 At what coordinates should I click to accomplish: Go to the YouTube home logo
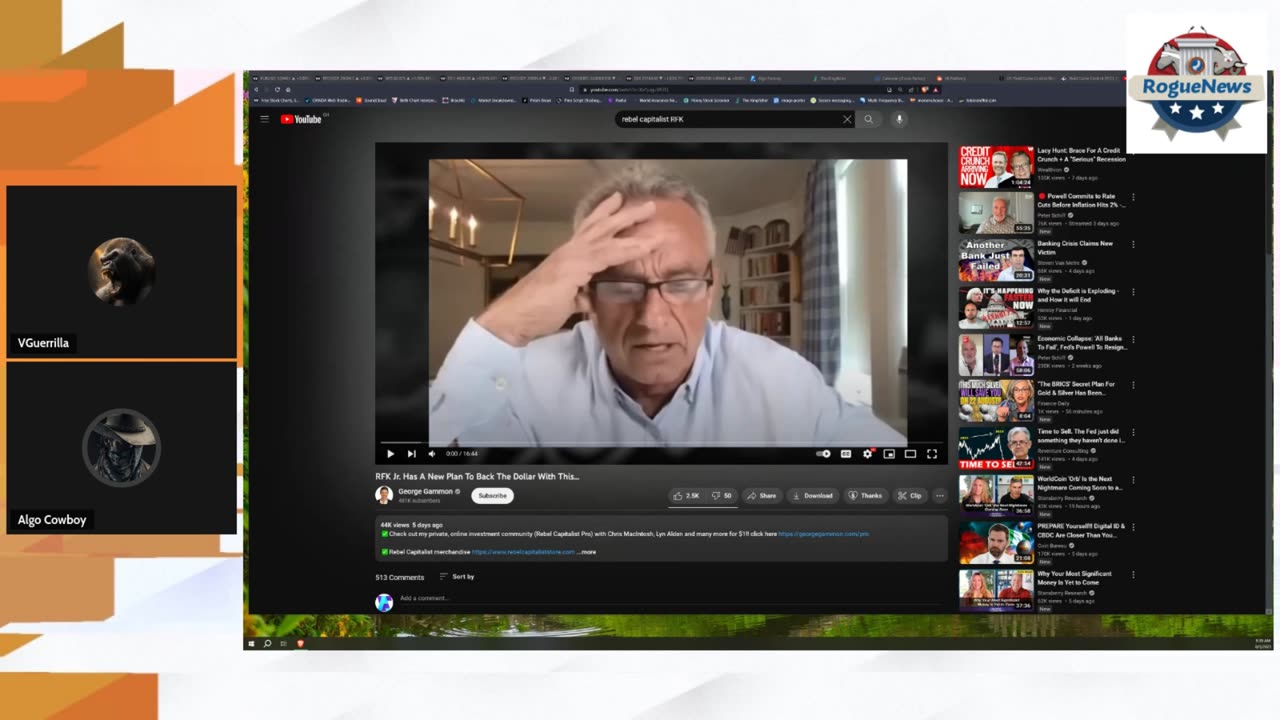click(301, 119)
